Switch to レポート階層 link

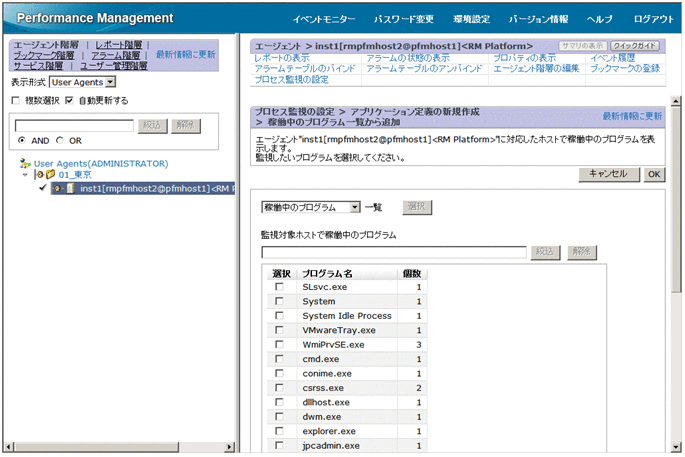tap(118, 45)
